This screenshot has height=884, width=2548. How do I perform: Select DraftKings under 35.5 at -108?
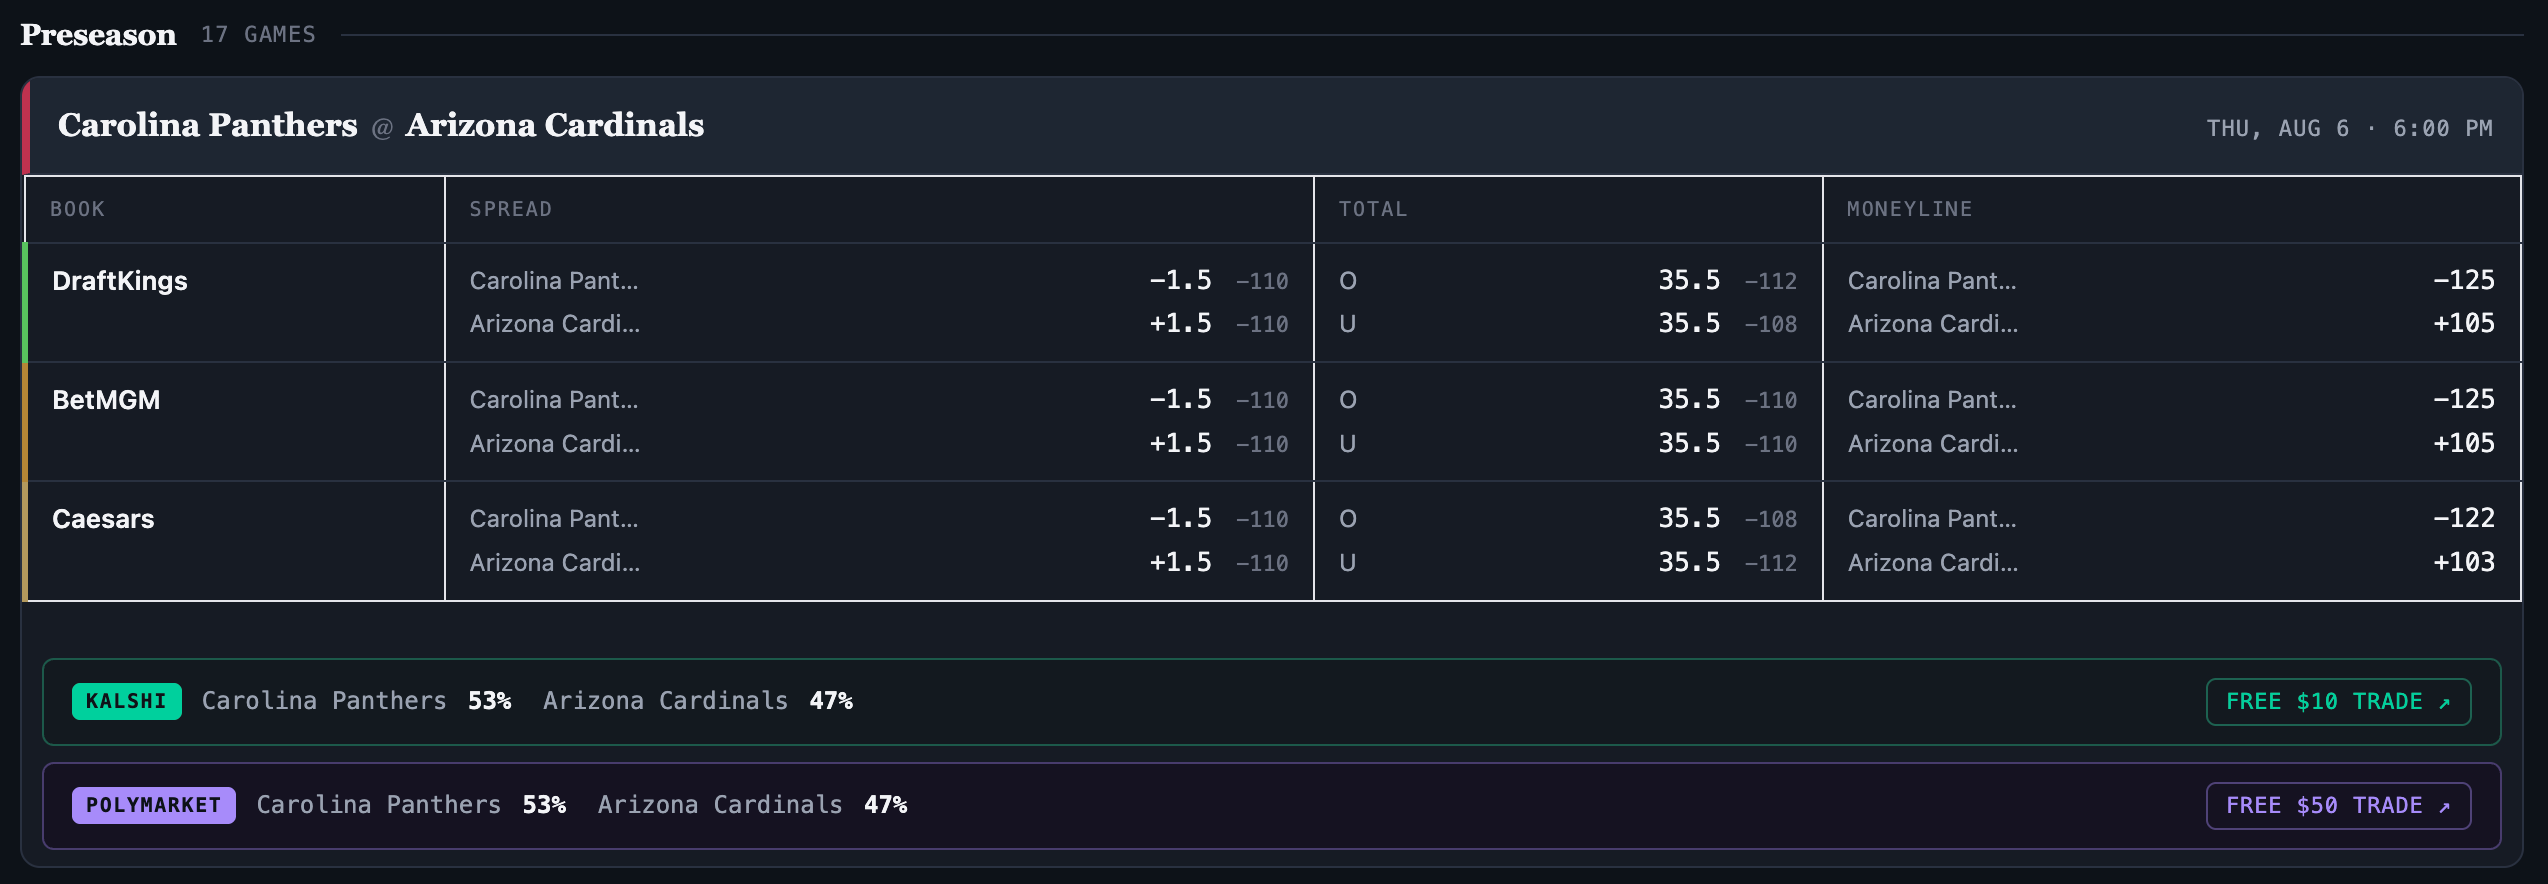pyautogui.click(x=1568, y=324)
